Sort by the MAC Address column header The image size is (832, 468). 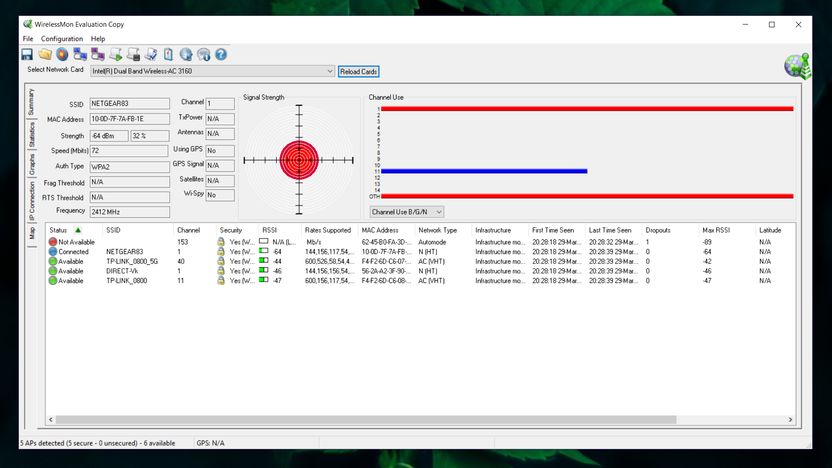(x=380, y=230)
